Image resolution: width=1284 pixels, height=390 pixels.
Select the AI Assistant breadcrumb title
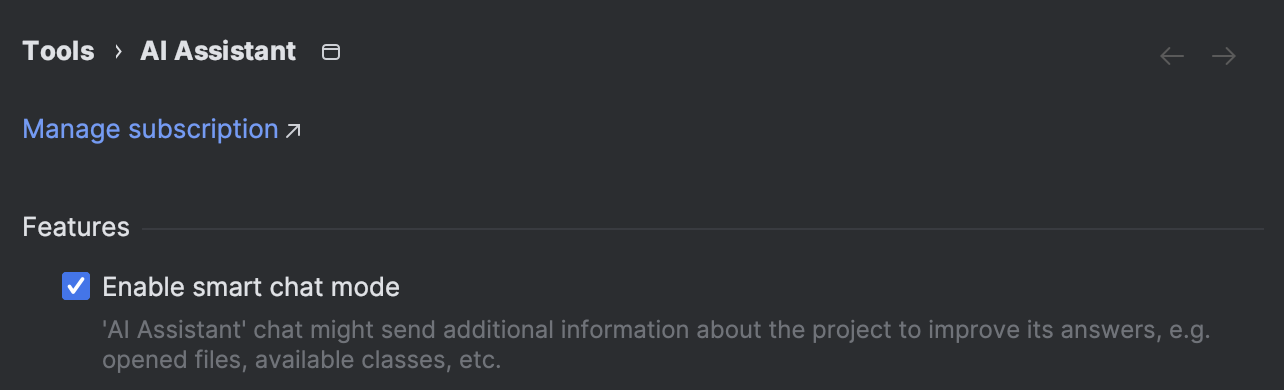(218, 51)
